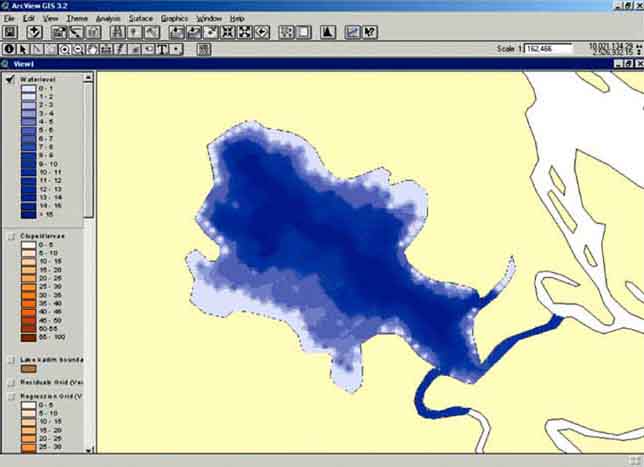Viewport: 644px width, 467px height.
Task: Click the context Help arrow icon
Action: (370, 32)
